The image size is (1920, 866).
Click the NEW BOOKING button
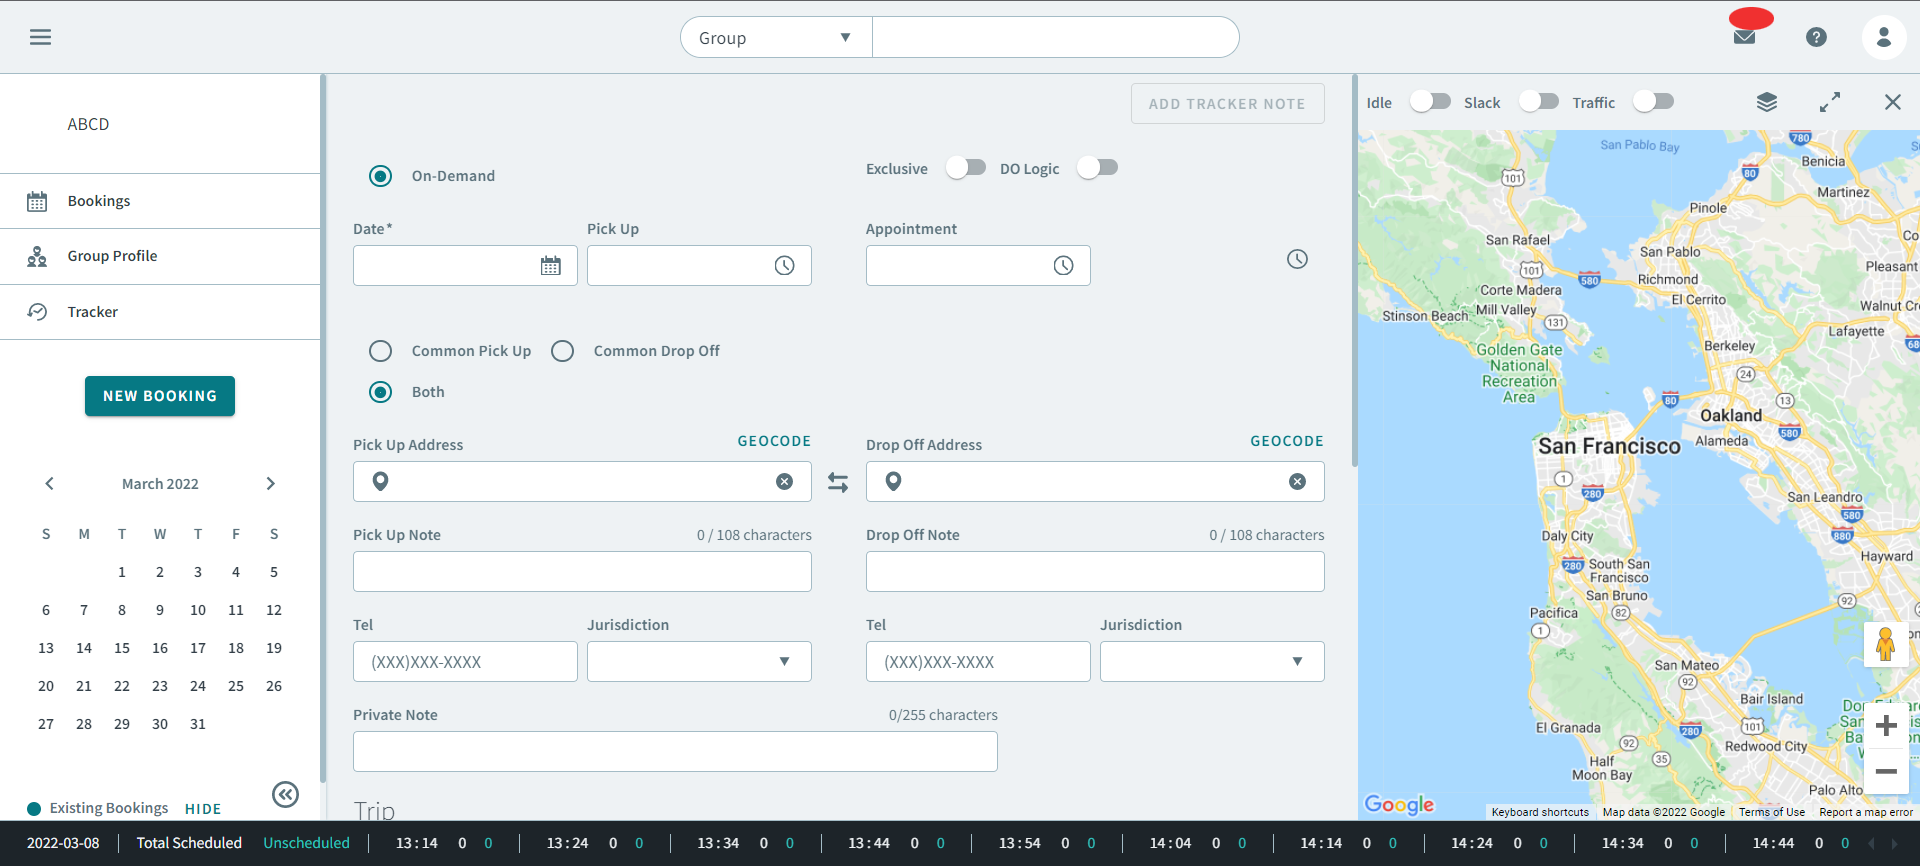160,396
